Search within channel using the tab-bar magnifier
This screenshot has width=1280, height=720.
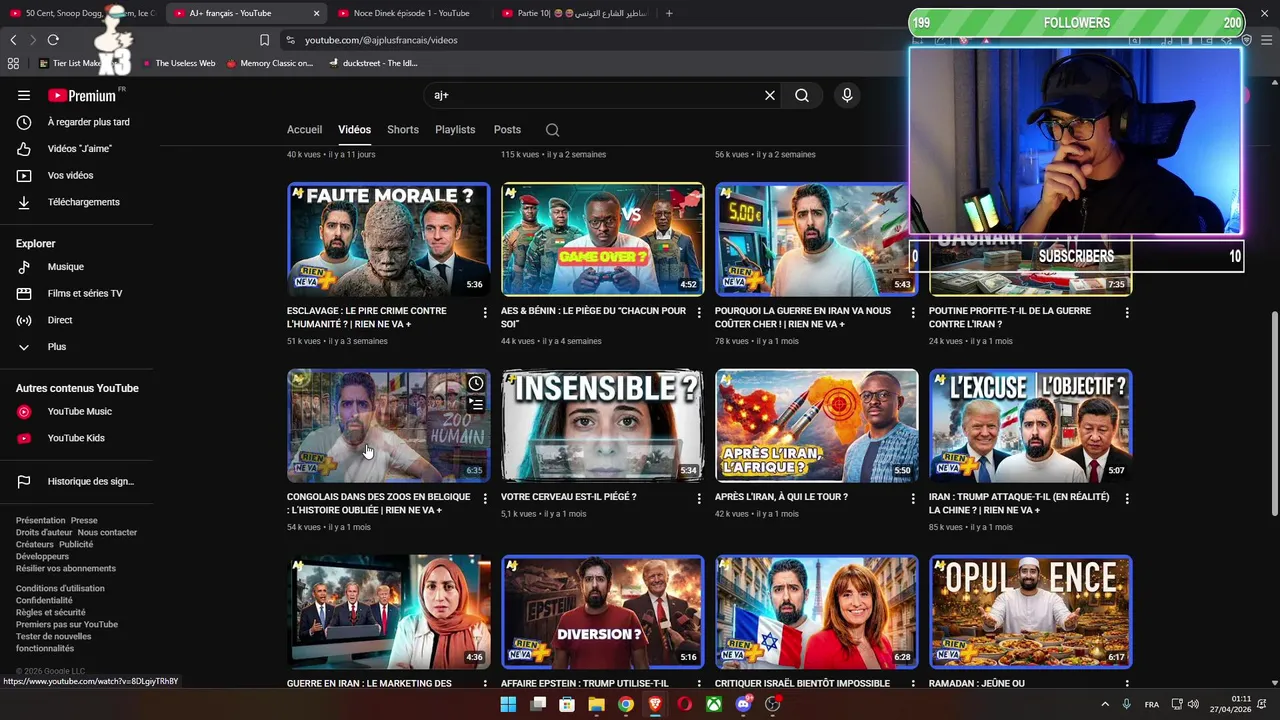pos(552,130)
